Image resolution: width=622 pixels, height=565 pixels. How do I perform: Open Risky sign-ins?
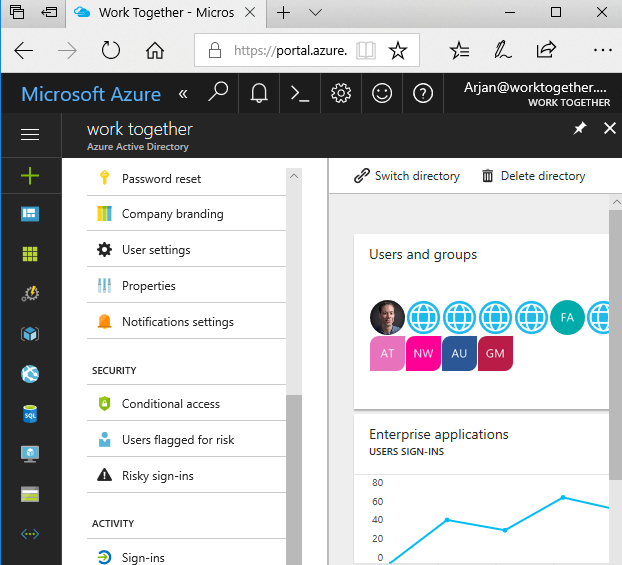click(x=186, y=475)
